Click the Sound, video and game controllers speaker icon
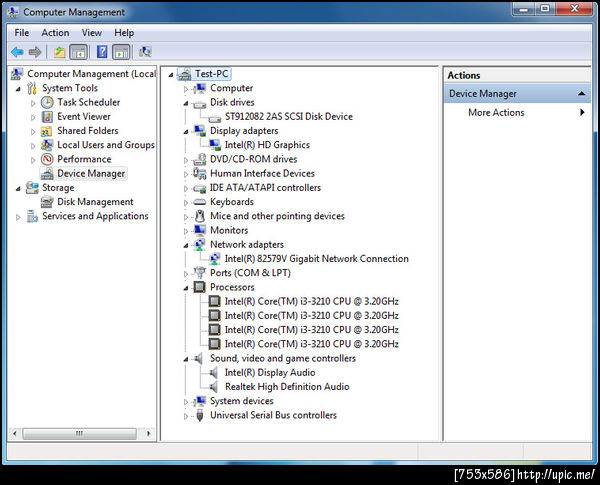600x485 pixels. [199, 359]
